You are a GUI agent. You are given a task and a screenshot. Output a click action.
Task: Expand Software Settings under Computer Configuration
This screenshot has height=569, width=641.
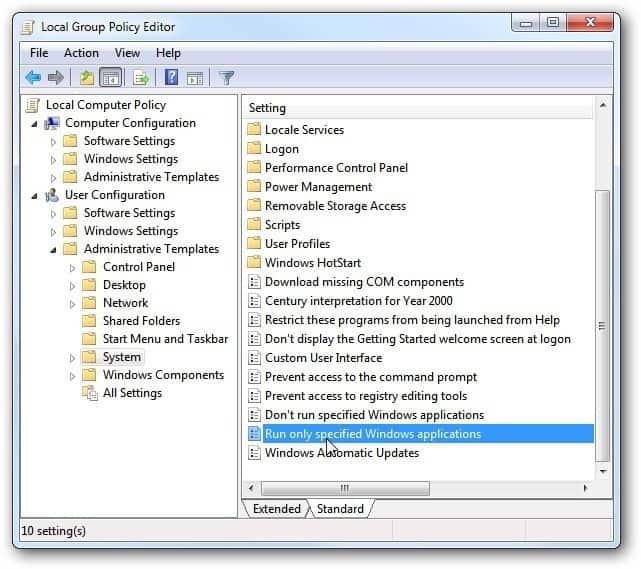[x=53, y=142]
